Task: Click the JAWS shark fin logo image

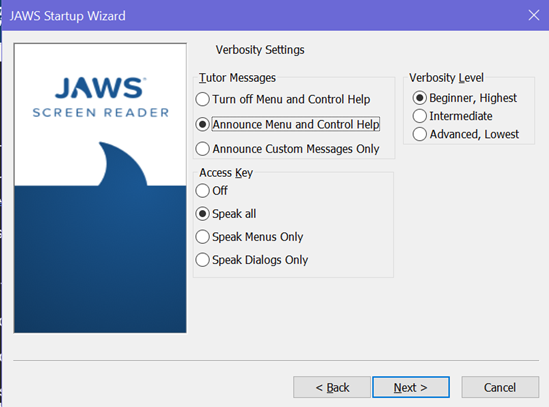Action: click(x=100, y=188)
